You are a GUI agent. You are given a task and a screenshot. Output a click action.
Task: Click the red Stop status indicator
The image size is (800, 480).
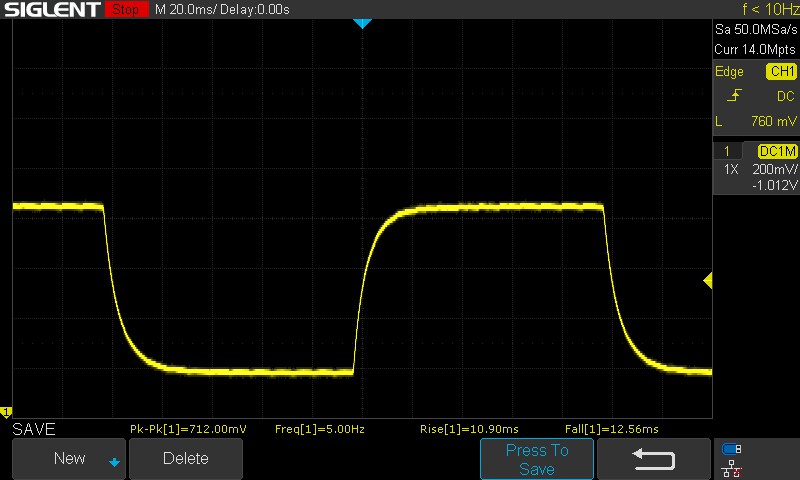[x=126, y=9]
